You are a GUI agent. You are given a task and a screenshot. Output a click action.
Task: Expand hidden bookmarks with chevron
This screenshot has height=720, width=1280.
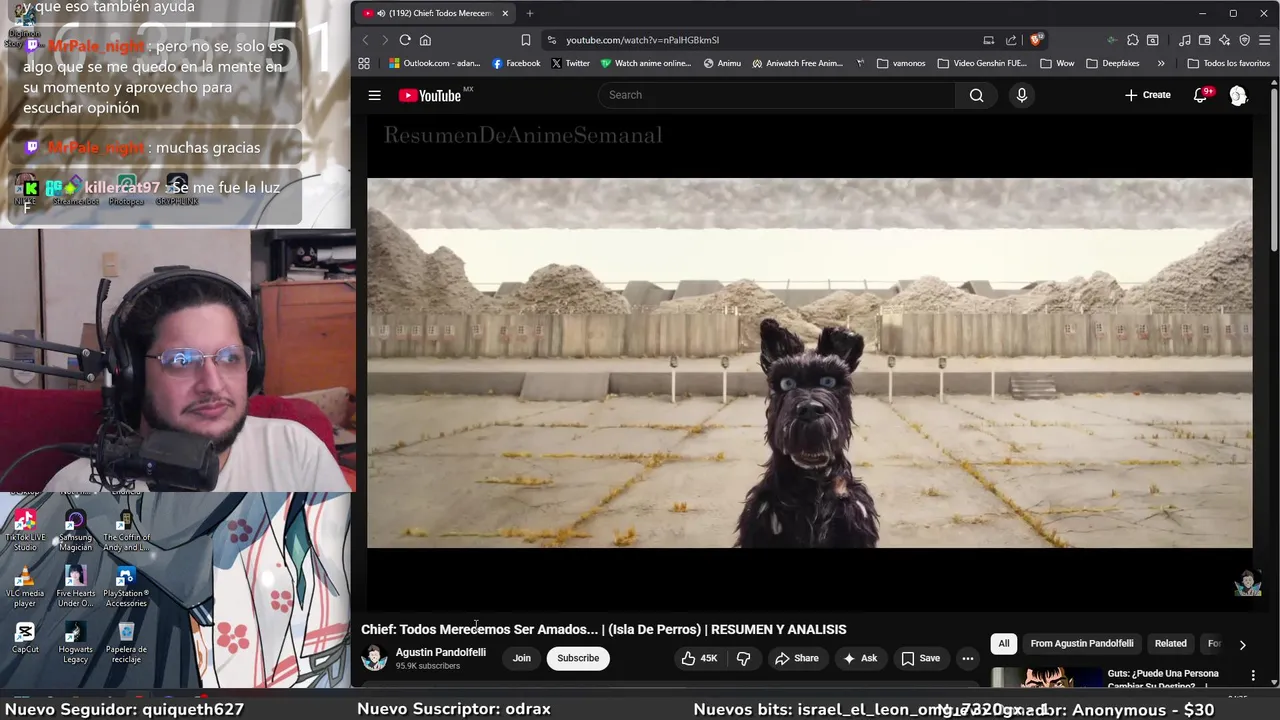pos(1160,63)
